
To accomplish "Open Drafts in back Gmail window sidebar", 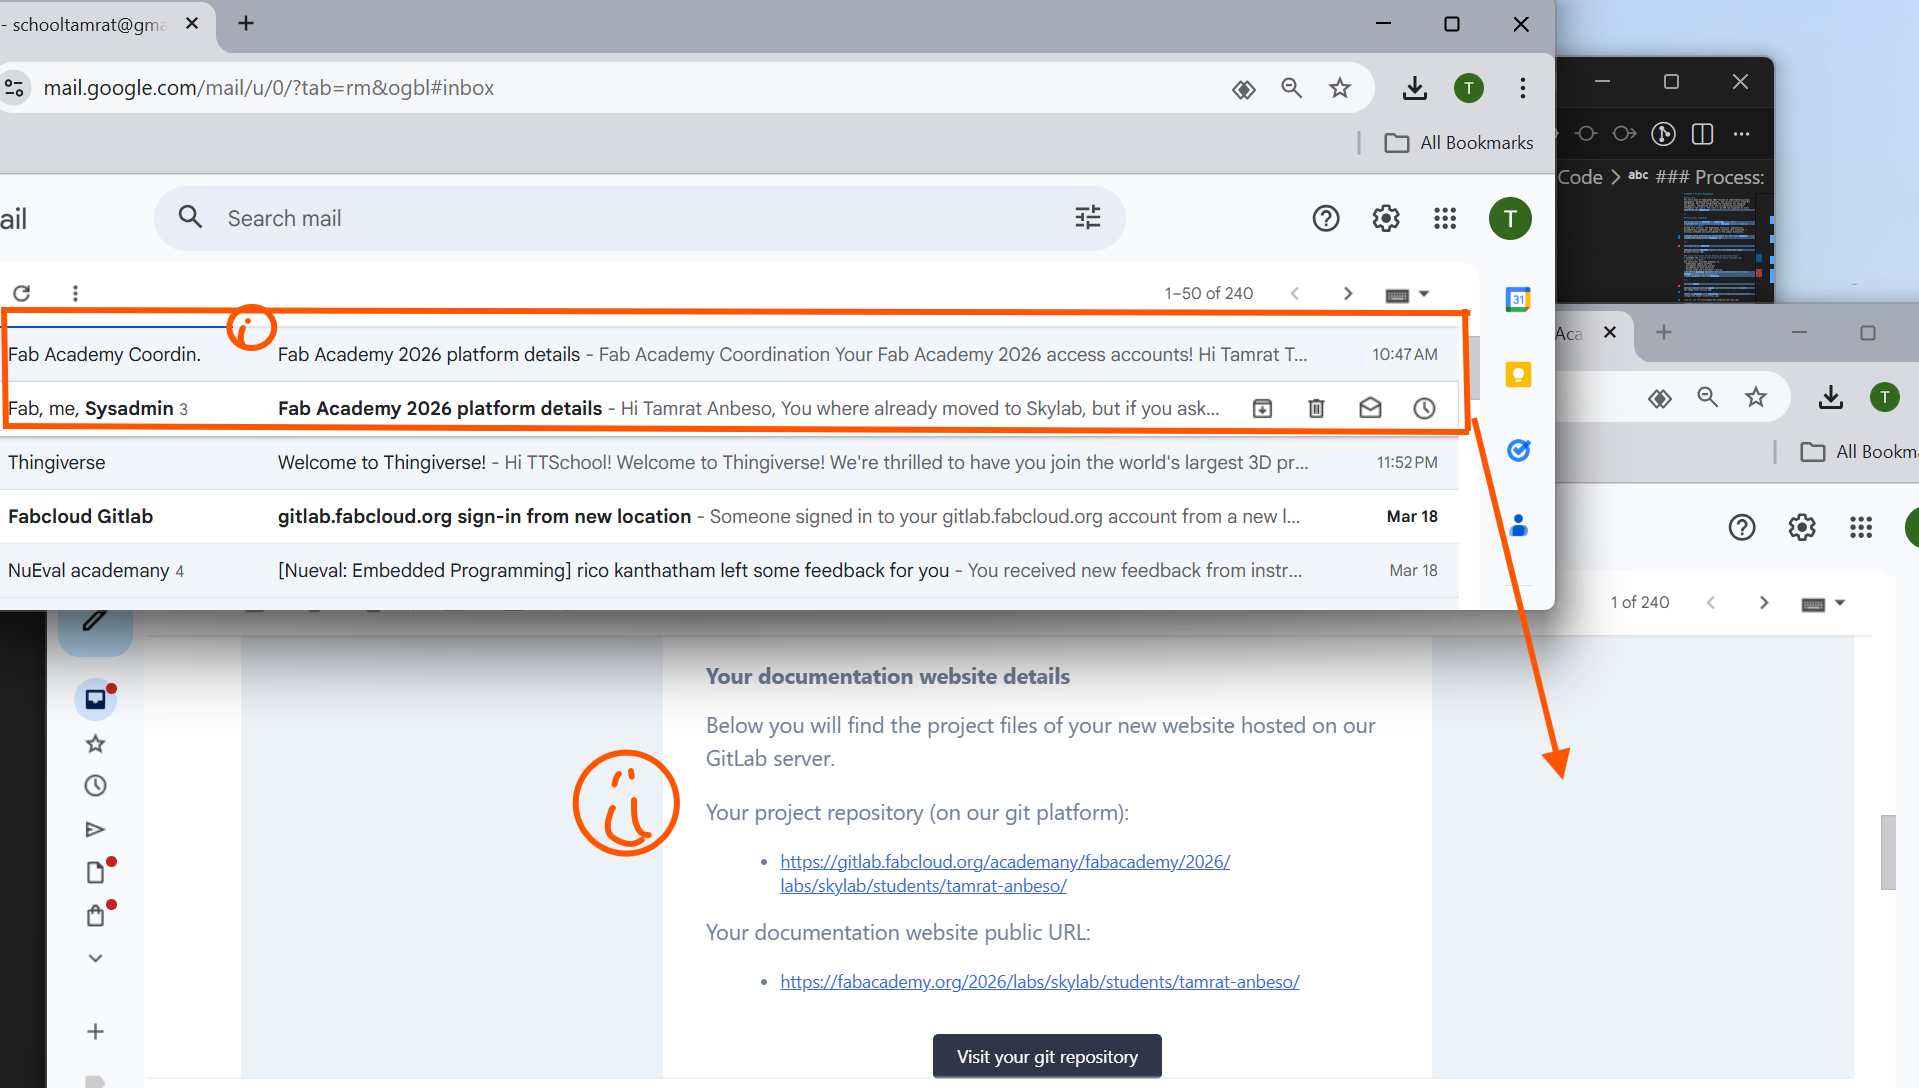I will point(96,872).
